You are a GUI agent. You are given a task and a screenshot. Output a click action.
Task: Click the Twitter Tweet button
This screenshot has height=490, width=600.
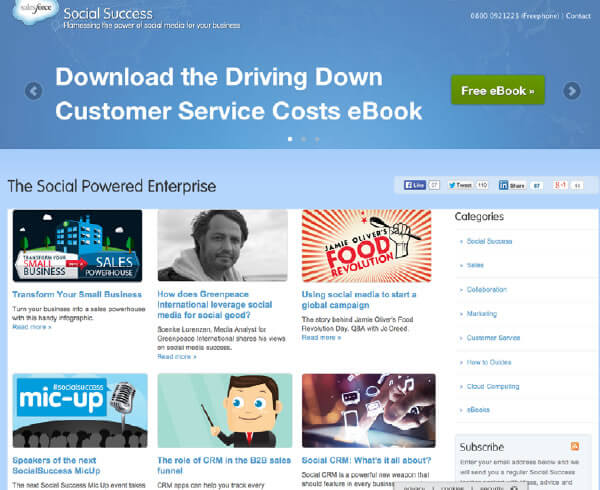point(461,185)
